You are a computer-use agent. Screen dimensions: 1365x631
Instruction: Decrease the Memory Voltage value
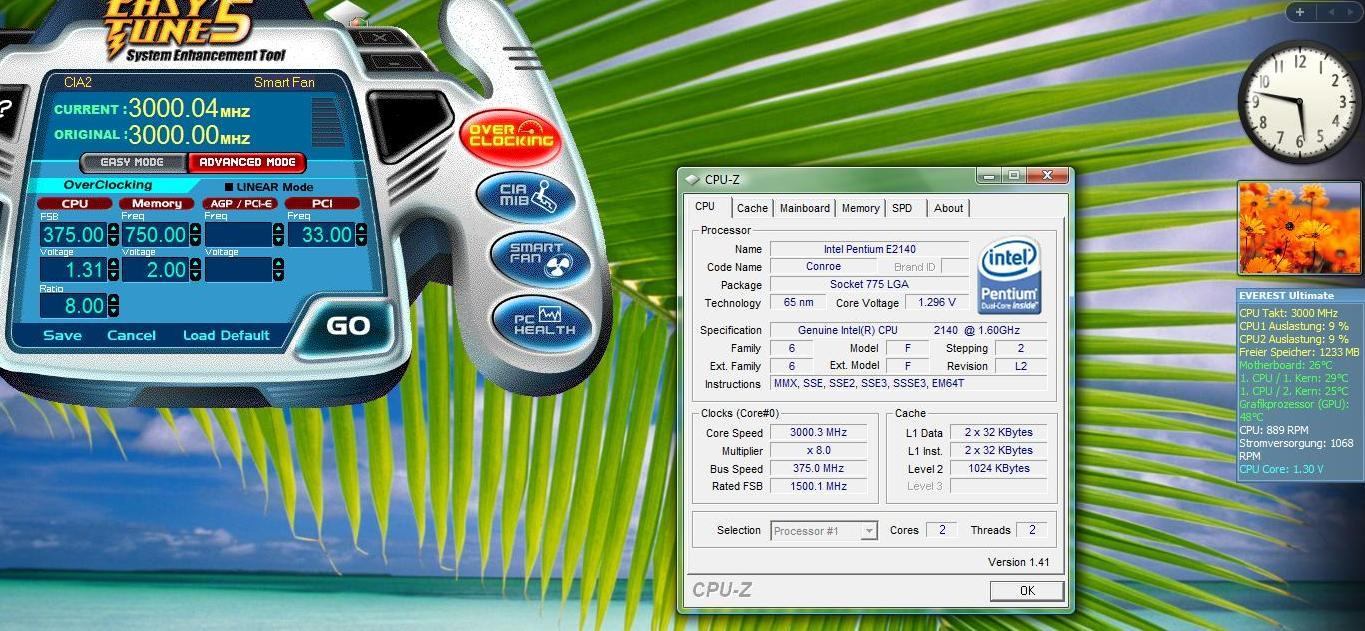pyautogui.click(x=195, y=276)
